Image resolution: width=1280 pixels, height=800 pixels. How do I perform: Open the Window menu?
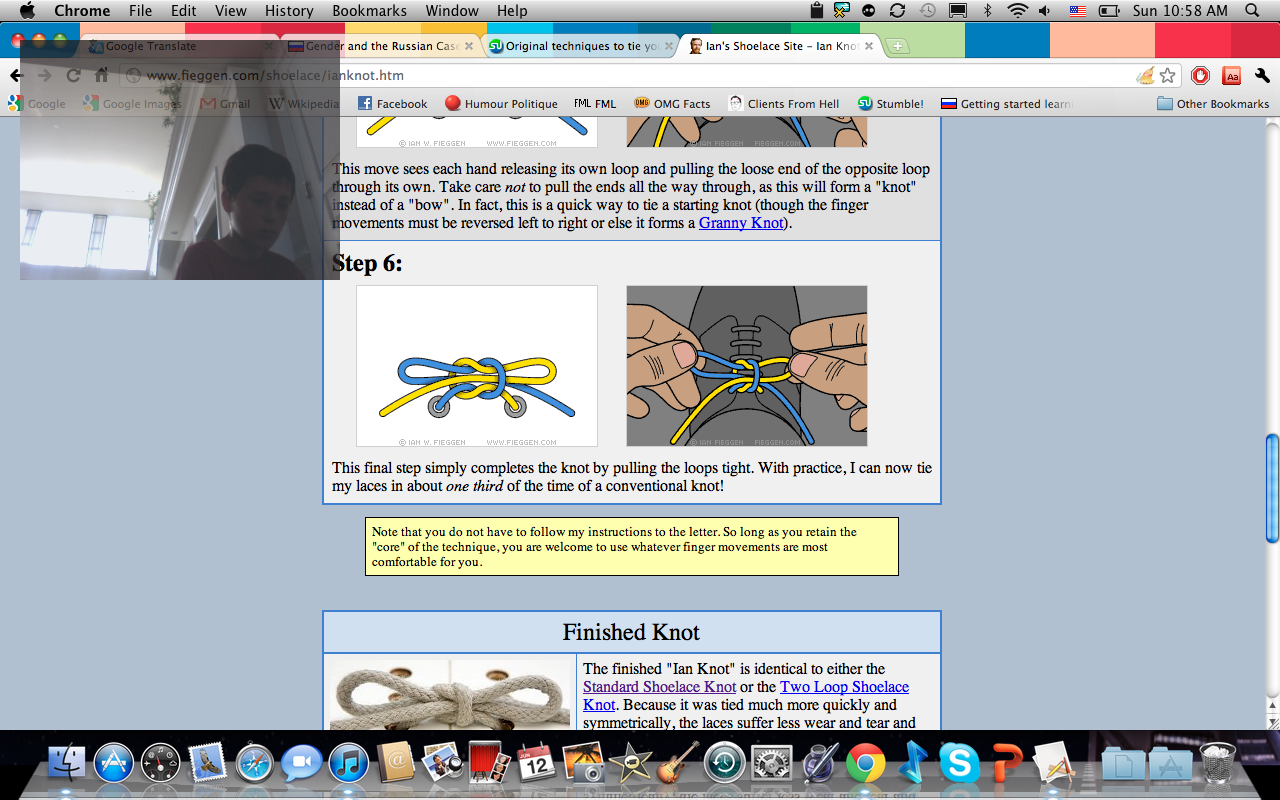tap(452, 11)
